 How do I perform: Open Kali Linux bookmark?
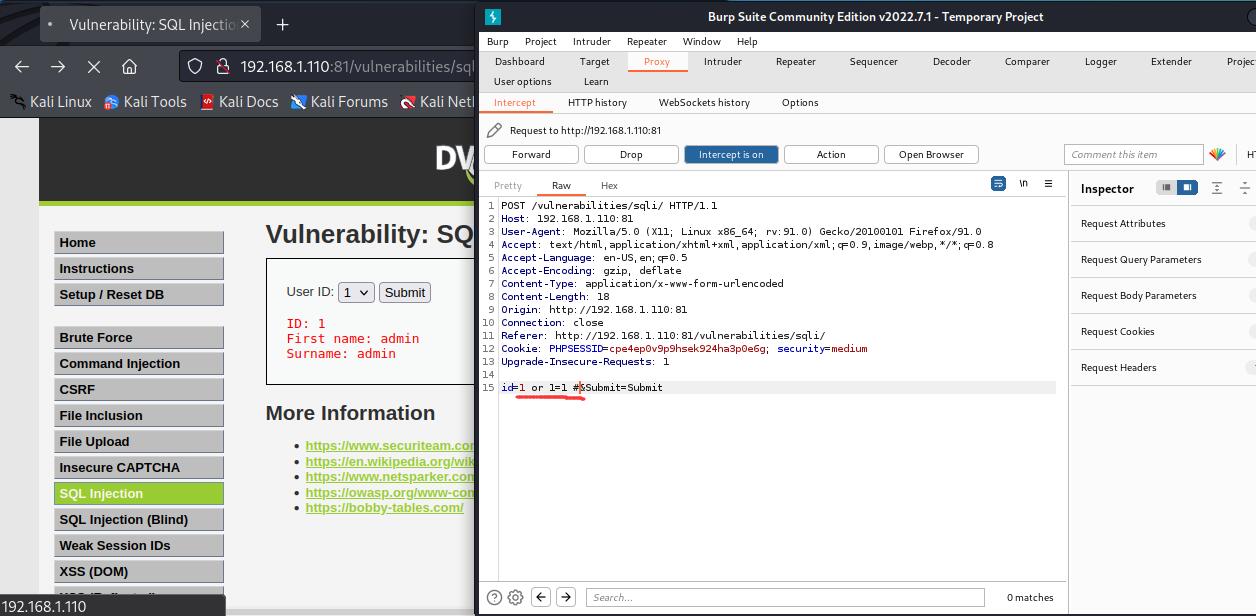(51, 101)
